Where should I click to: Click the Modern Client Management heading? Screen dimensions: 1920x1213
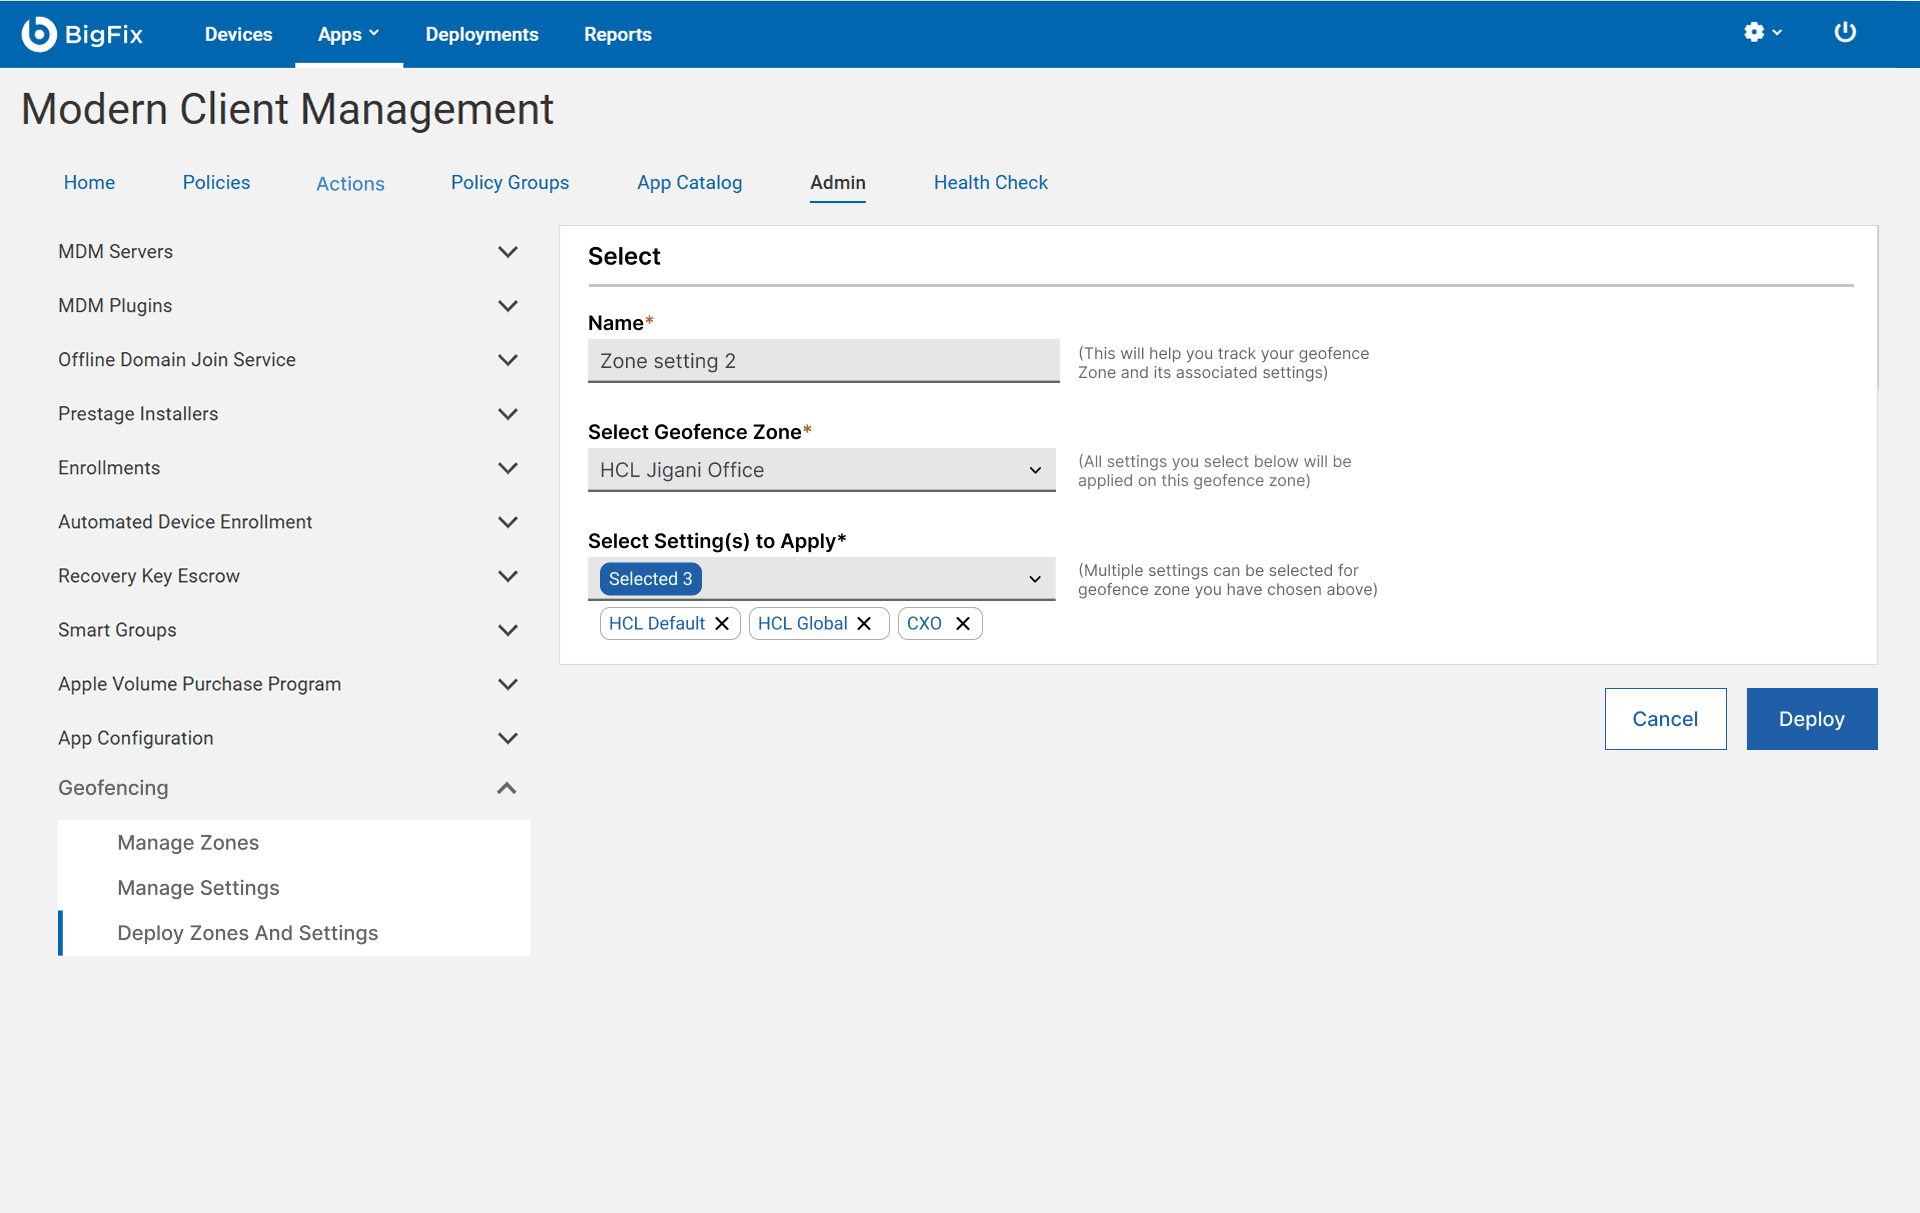click(288, 110)
